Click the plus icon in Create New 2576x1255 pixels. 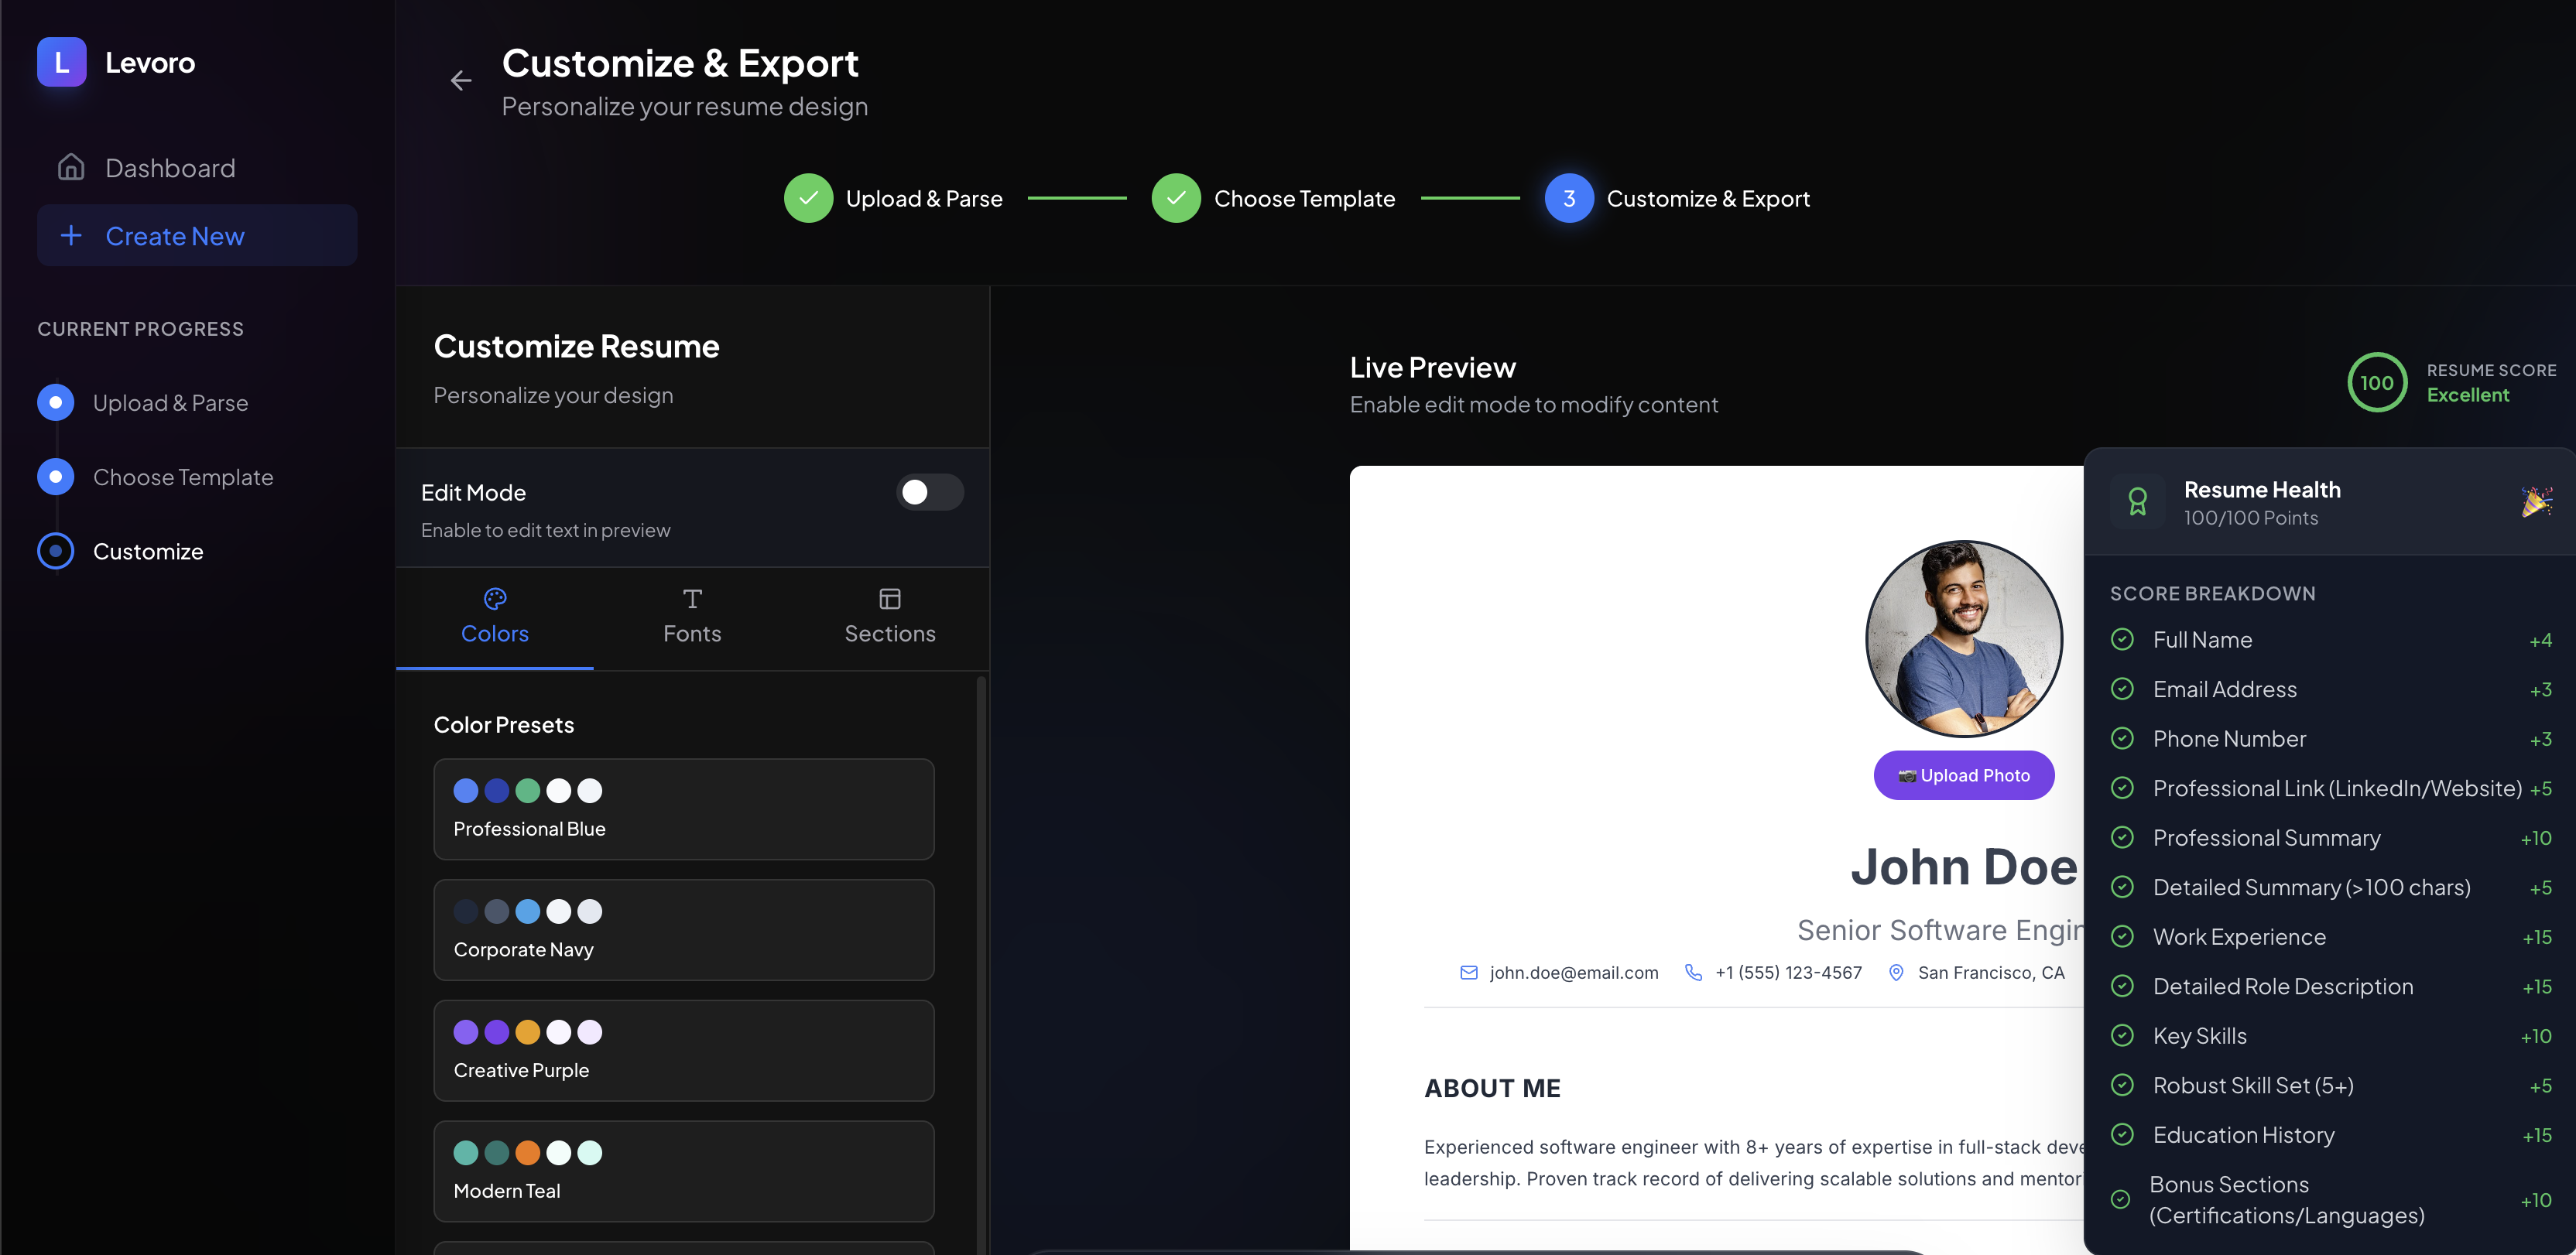[x=71, y=236]
